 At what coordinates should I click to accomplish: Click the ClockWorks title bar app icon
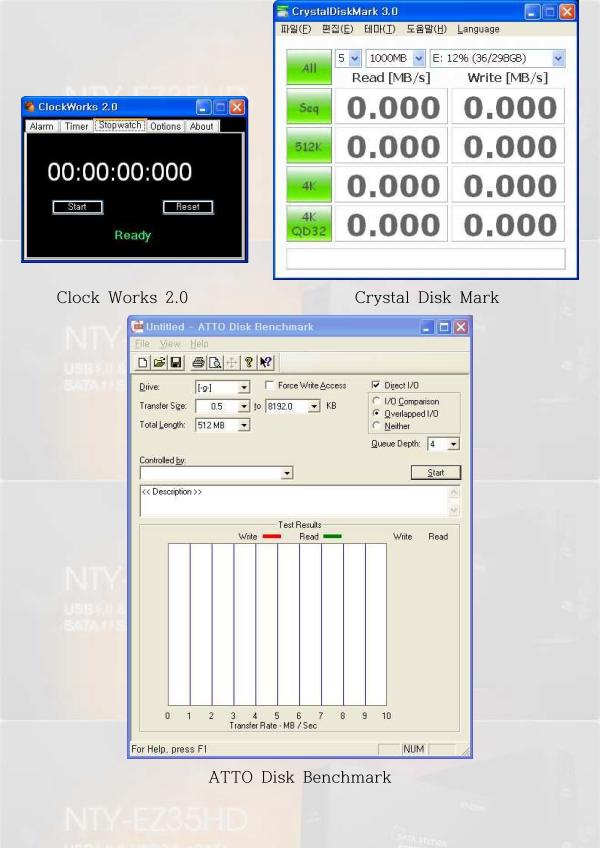tap(30, 107)
